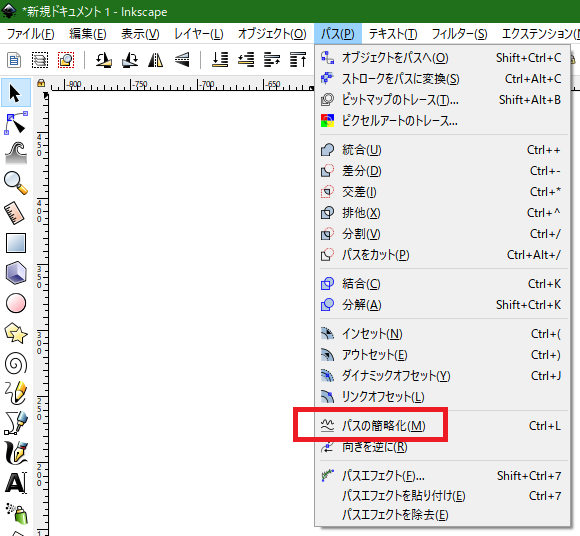Choose ダイナミックオフセット(Y)
580x536 pixels.
pos(442,376)
